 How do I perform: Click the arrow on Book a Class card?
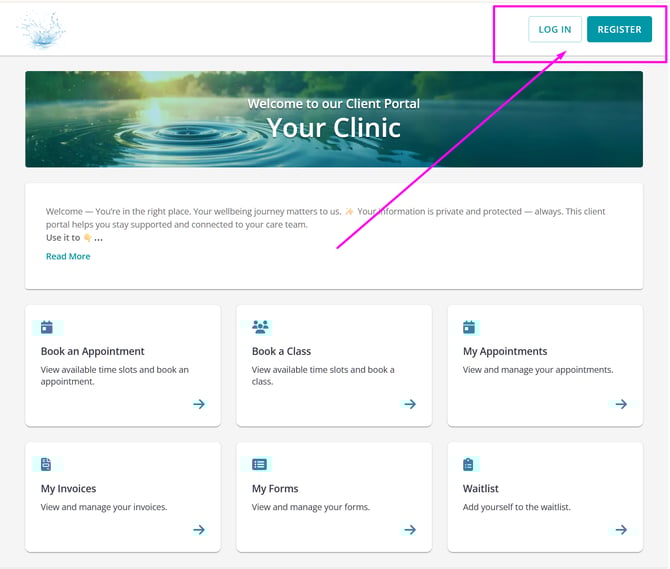click(x=410, y=404)
